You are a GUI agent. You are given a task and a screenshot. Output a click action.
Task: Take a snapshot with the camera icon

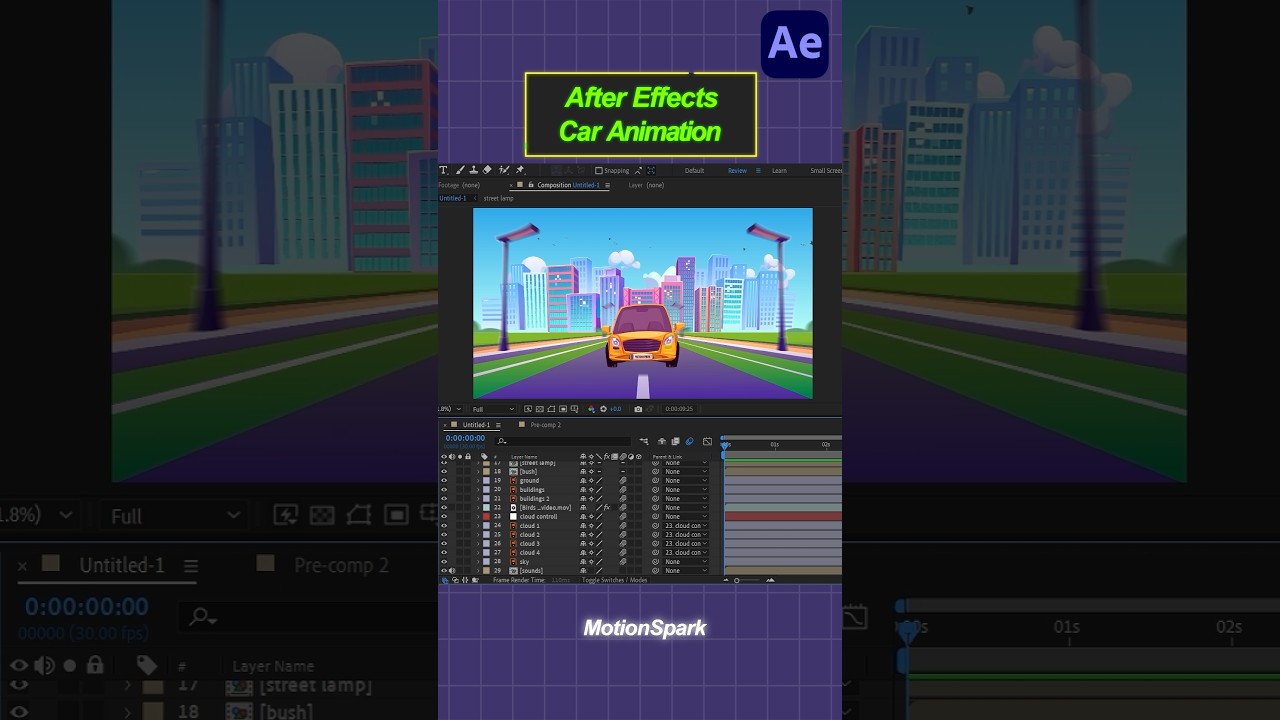tap(638, 409)
